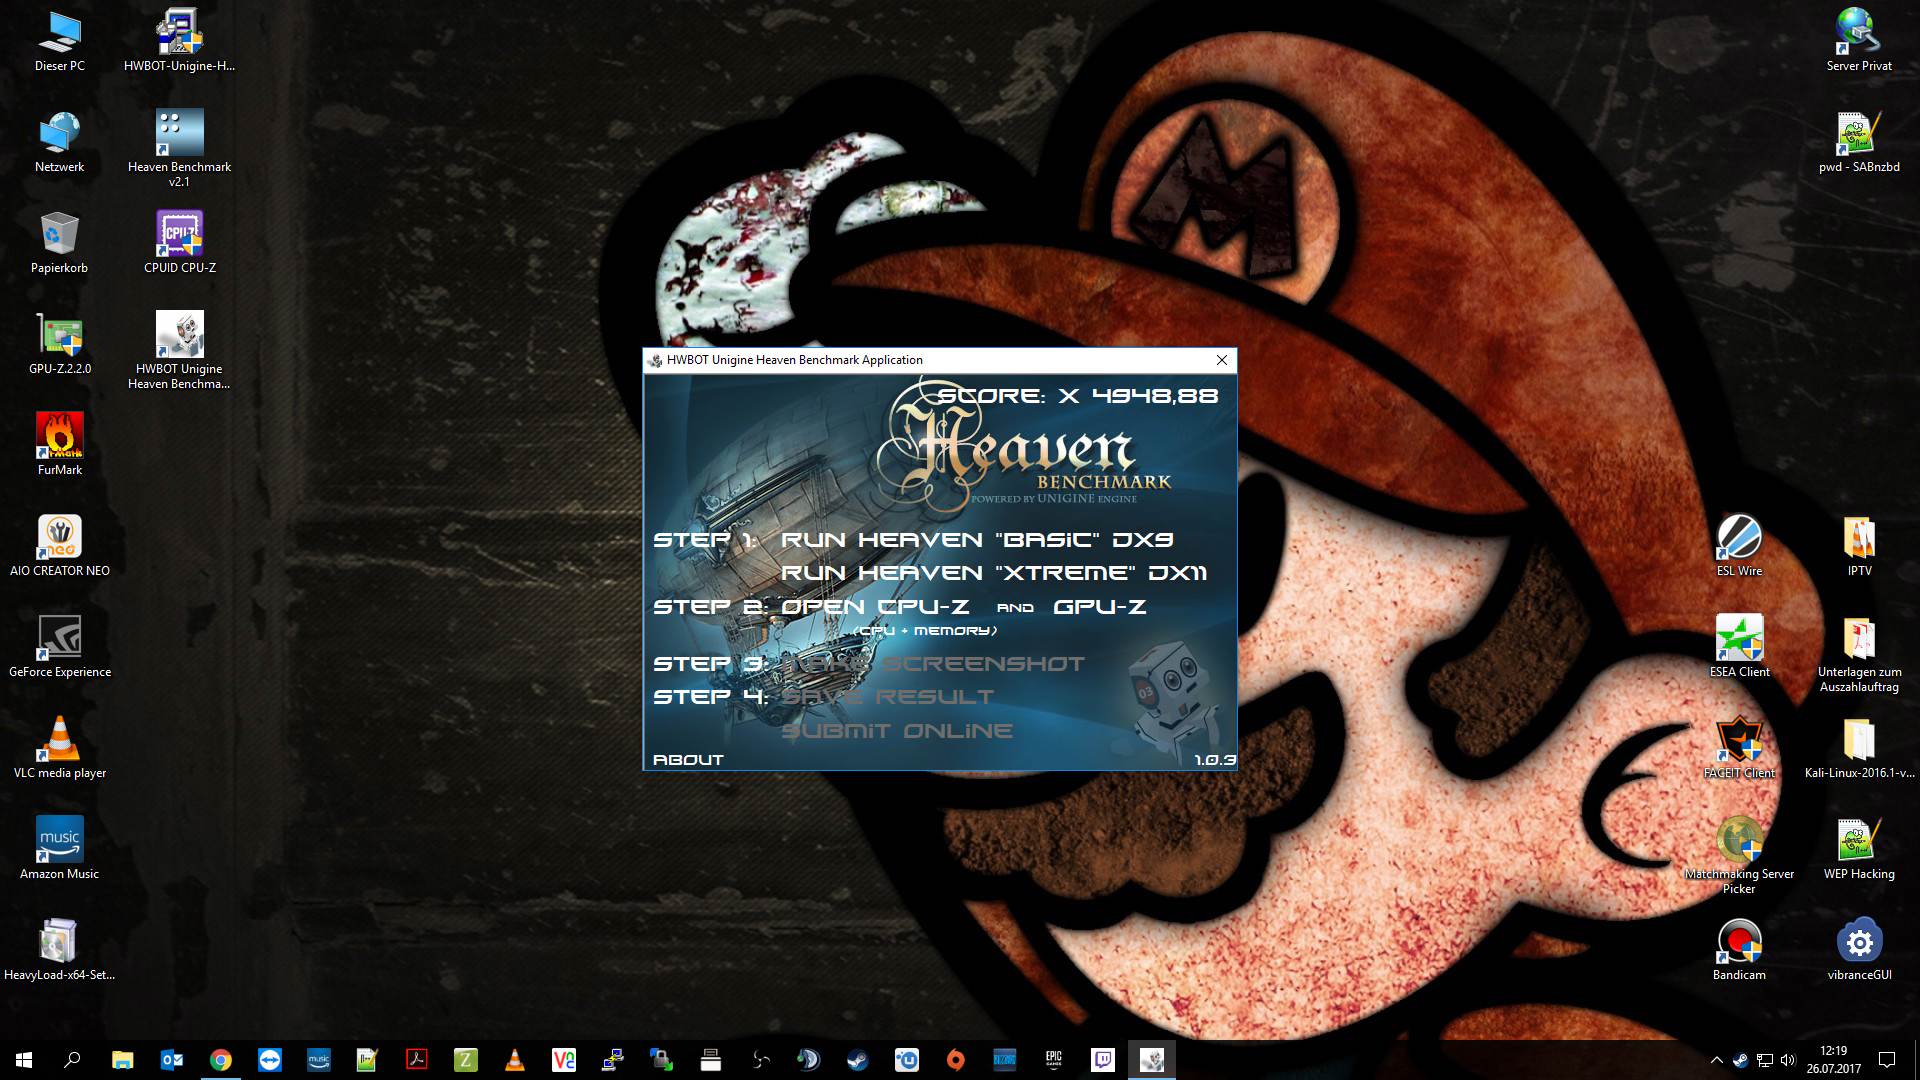This screenshot has height=1080, width=1920.
Task: Open Action Center notifications icon
Action: tap(1887, 1060)
